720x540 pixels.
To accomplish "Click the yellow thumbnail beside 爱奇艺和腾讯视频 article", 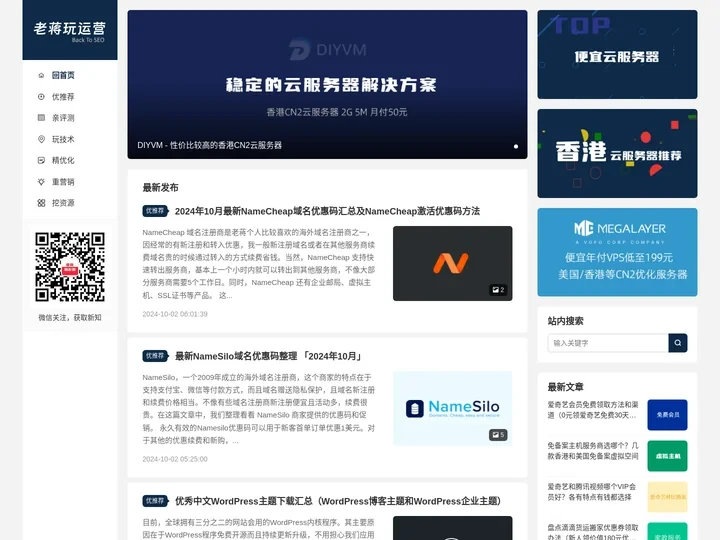I will pos(668,497).
